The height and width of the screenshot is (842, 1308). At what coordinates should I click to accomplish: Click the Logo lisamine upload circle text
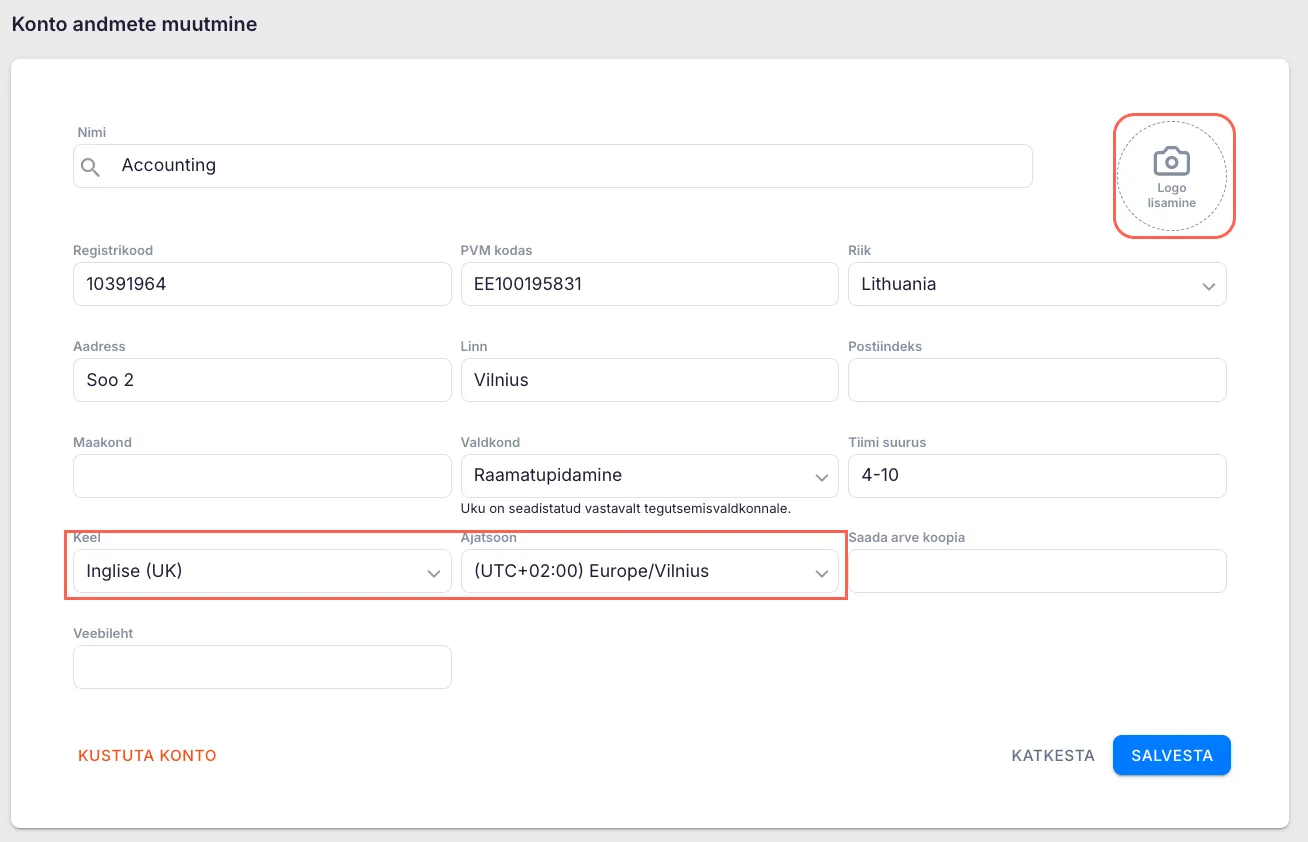(1171, 195)
